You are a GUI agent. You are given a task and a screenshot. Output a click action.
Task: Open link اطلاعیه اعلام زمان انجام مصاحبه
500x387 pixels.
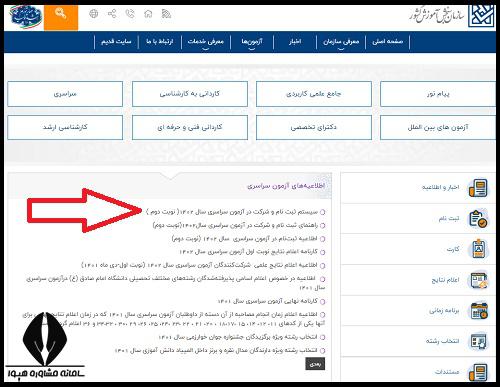pyautogui.click(x=173, y=319)
